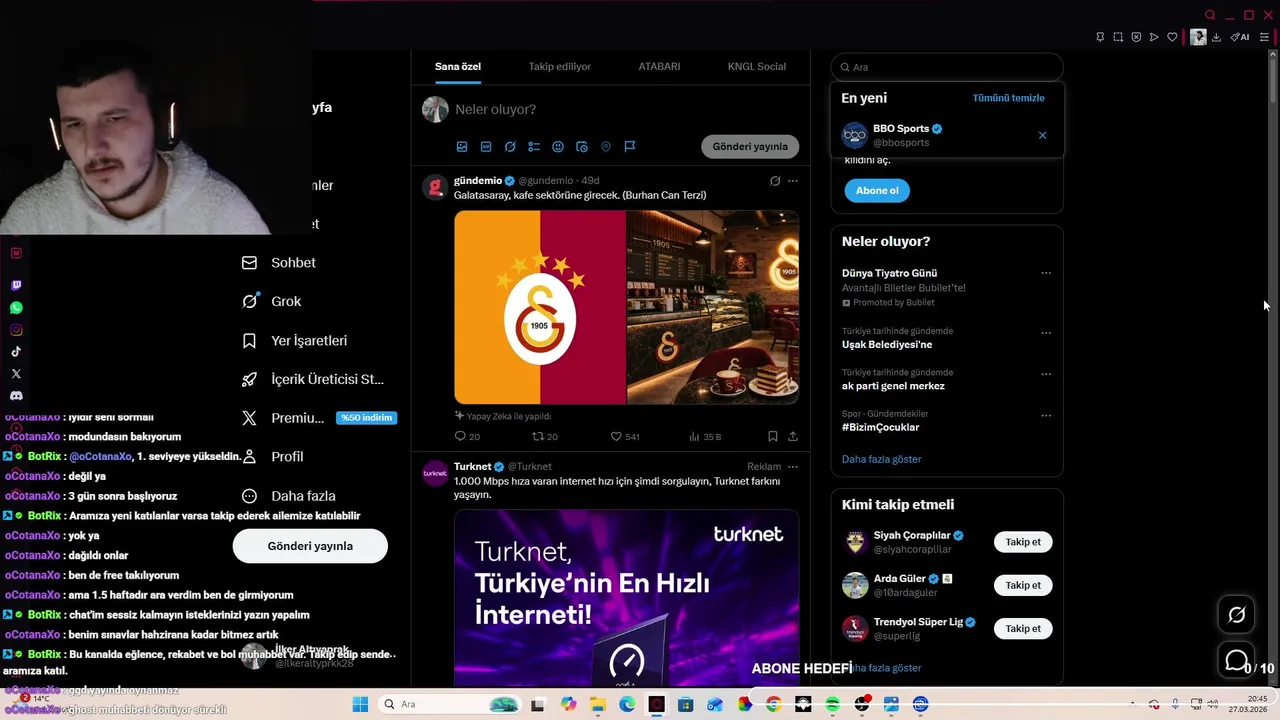Open File Explorer from the taskbar
This screenshot has width=1280, height=720.
pyautogui.click(x=598, y=704)
